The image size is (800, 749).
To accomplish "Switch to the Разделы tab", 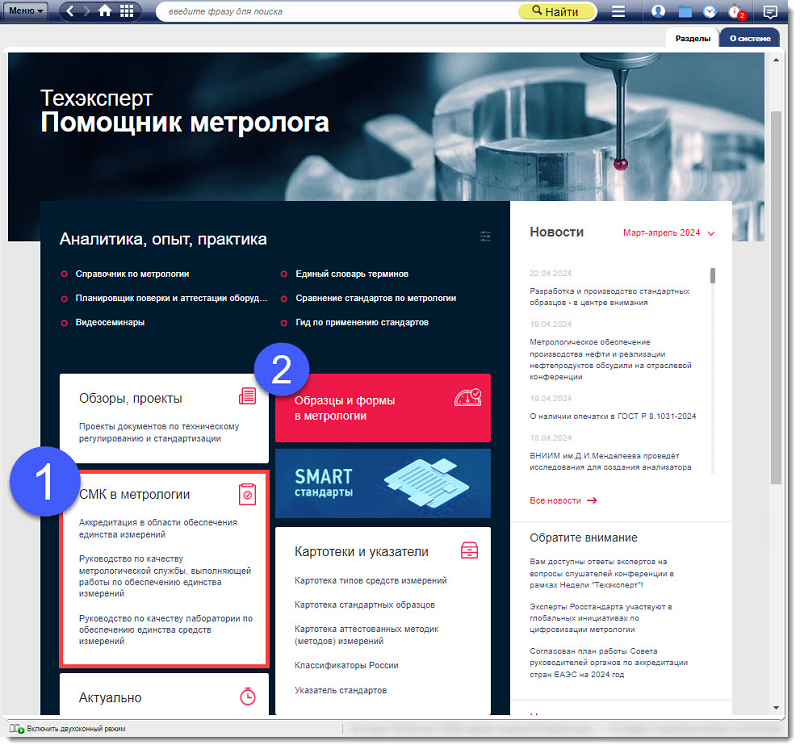I will point(692,38).
